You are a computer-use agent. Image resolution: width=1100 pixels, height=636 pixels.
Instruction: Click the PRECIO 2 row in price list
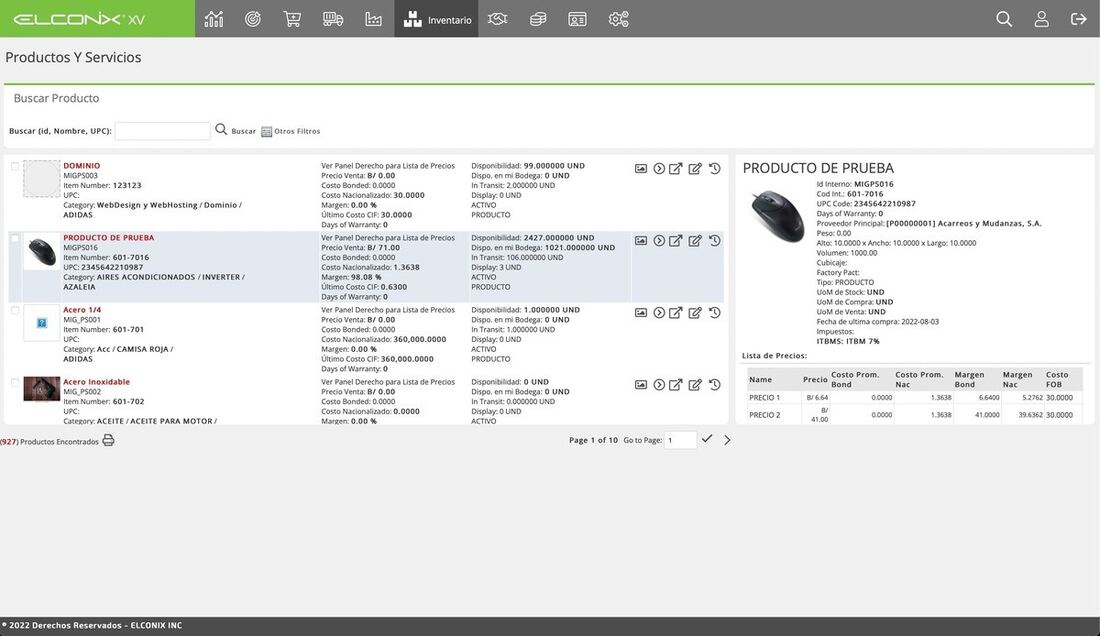914,414
